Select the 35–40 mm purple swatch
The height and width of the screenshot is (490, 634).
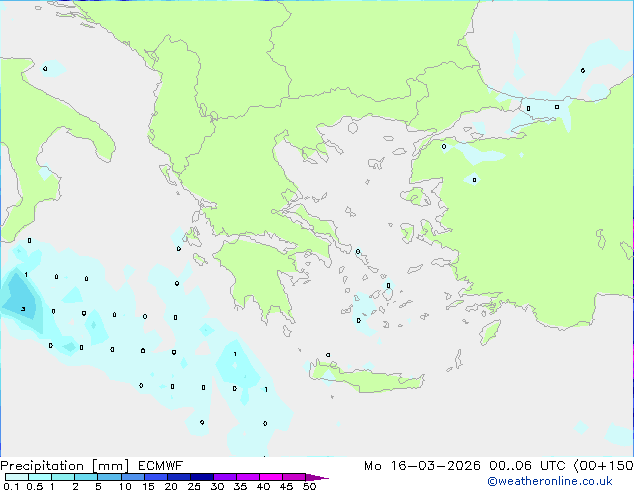point(248,477)
